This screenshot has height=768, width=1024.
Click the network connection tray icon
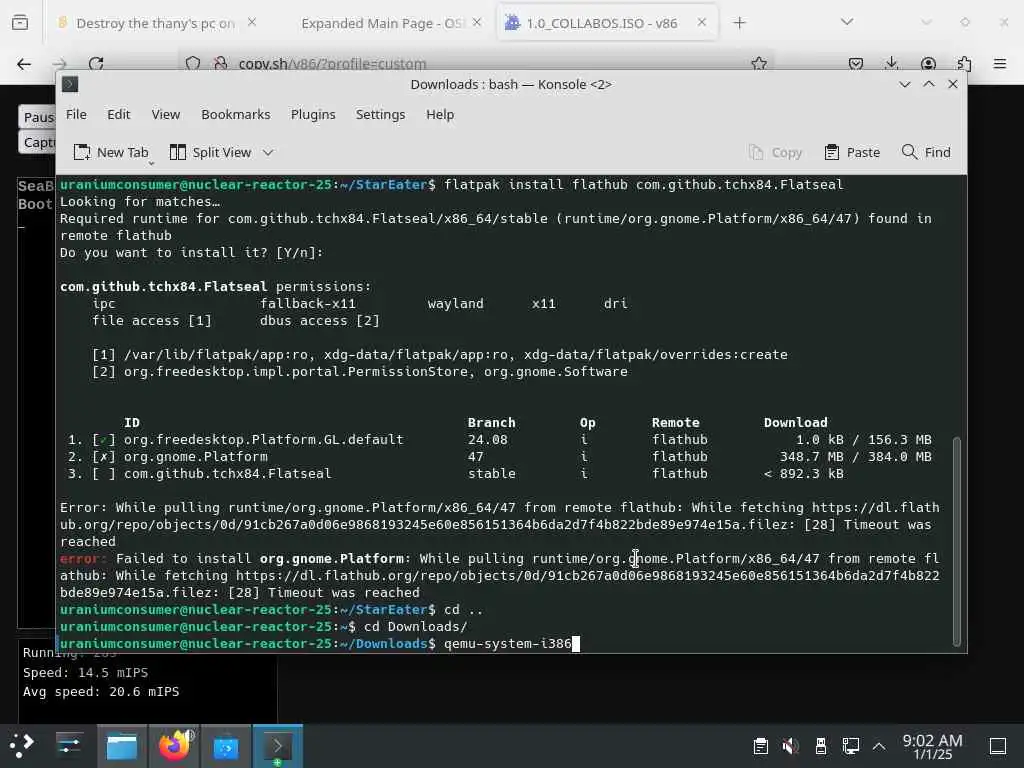coord(850,746)
